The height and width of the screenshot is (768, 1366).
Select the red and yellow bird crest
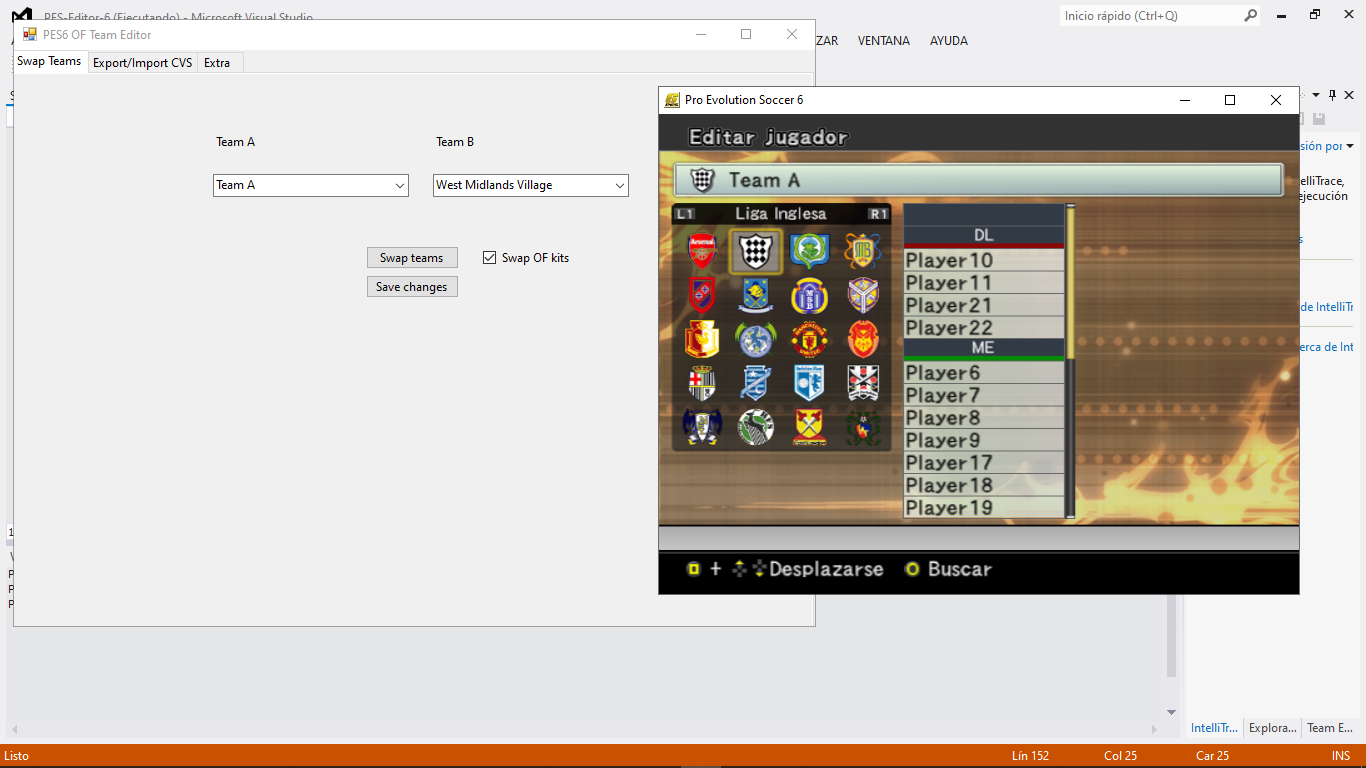click(702, 339)
